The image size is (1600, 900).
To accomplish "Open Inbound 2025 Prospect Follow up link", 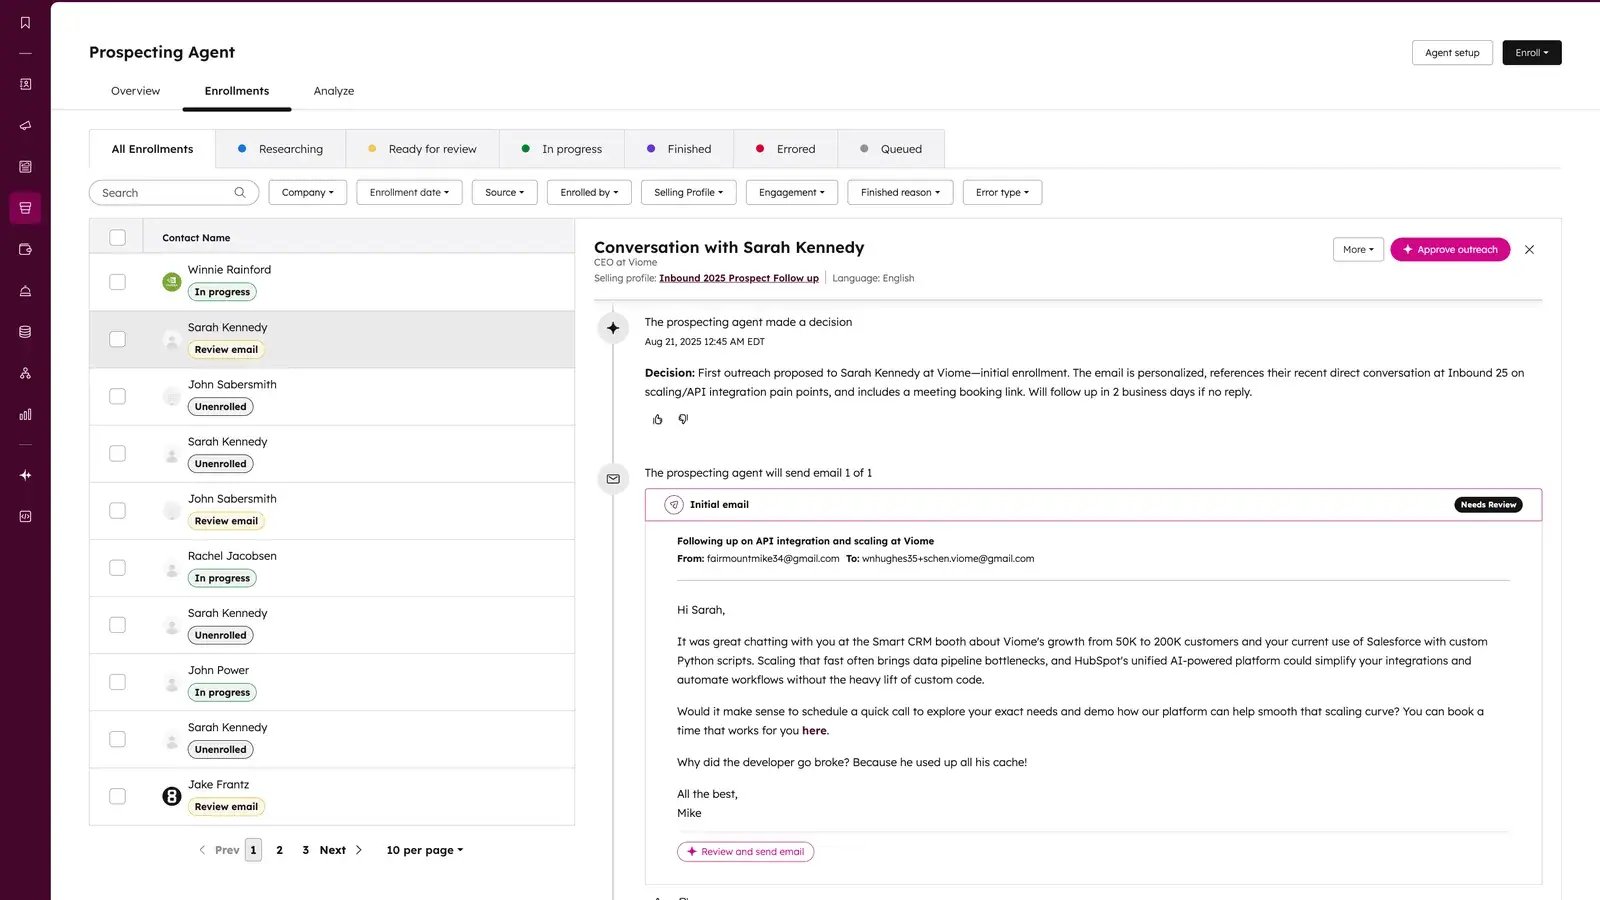I will click(739, 278).
